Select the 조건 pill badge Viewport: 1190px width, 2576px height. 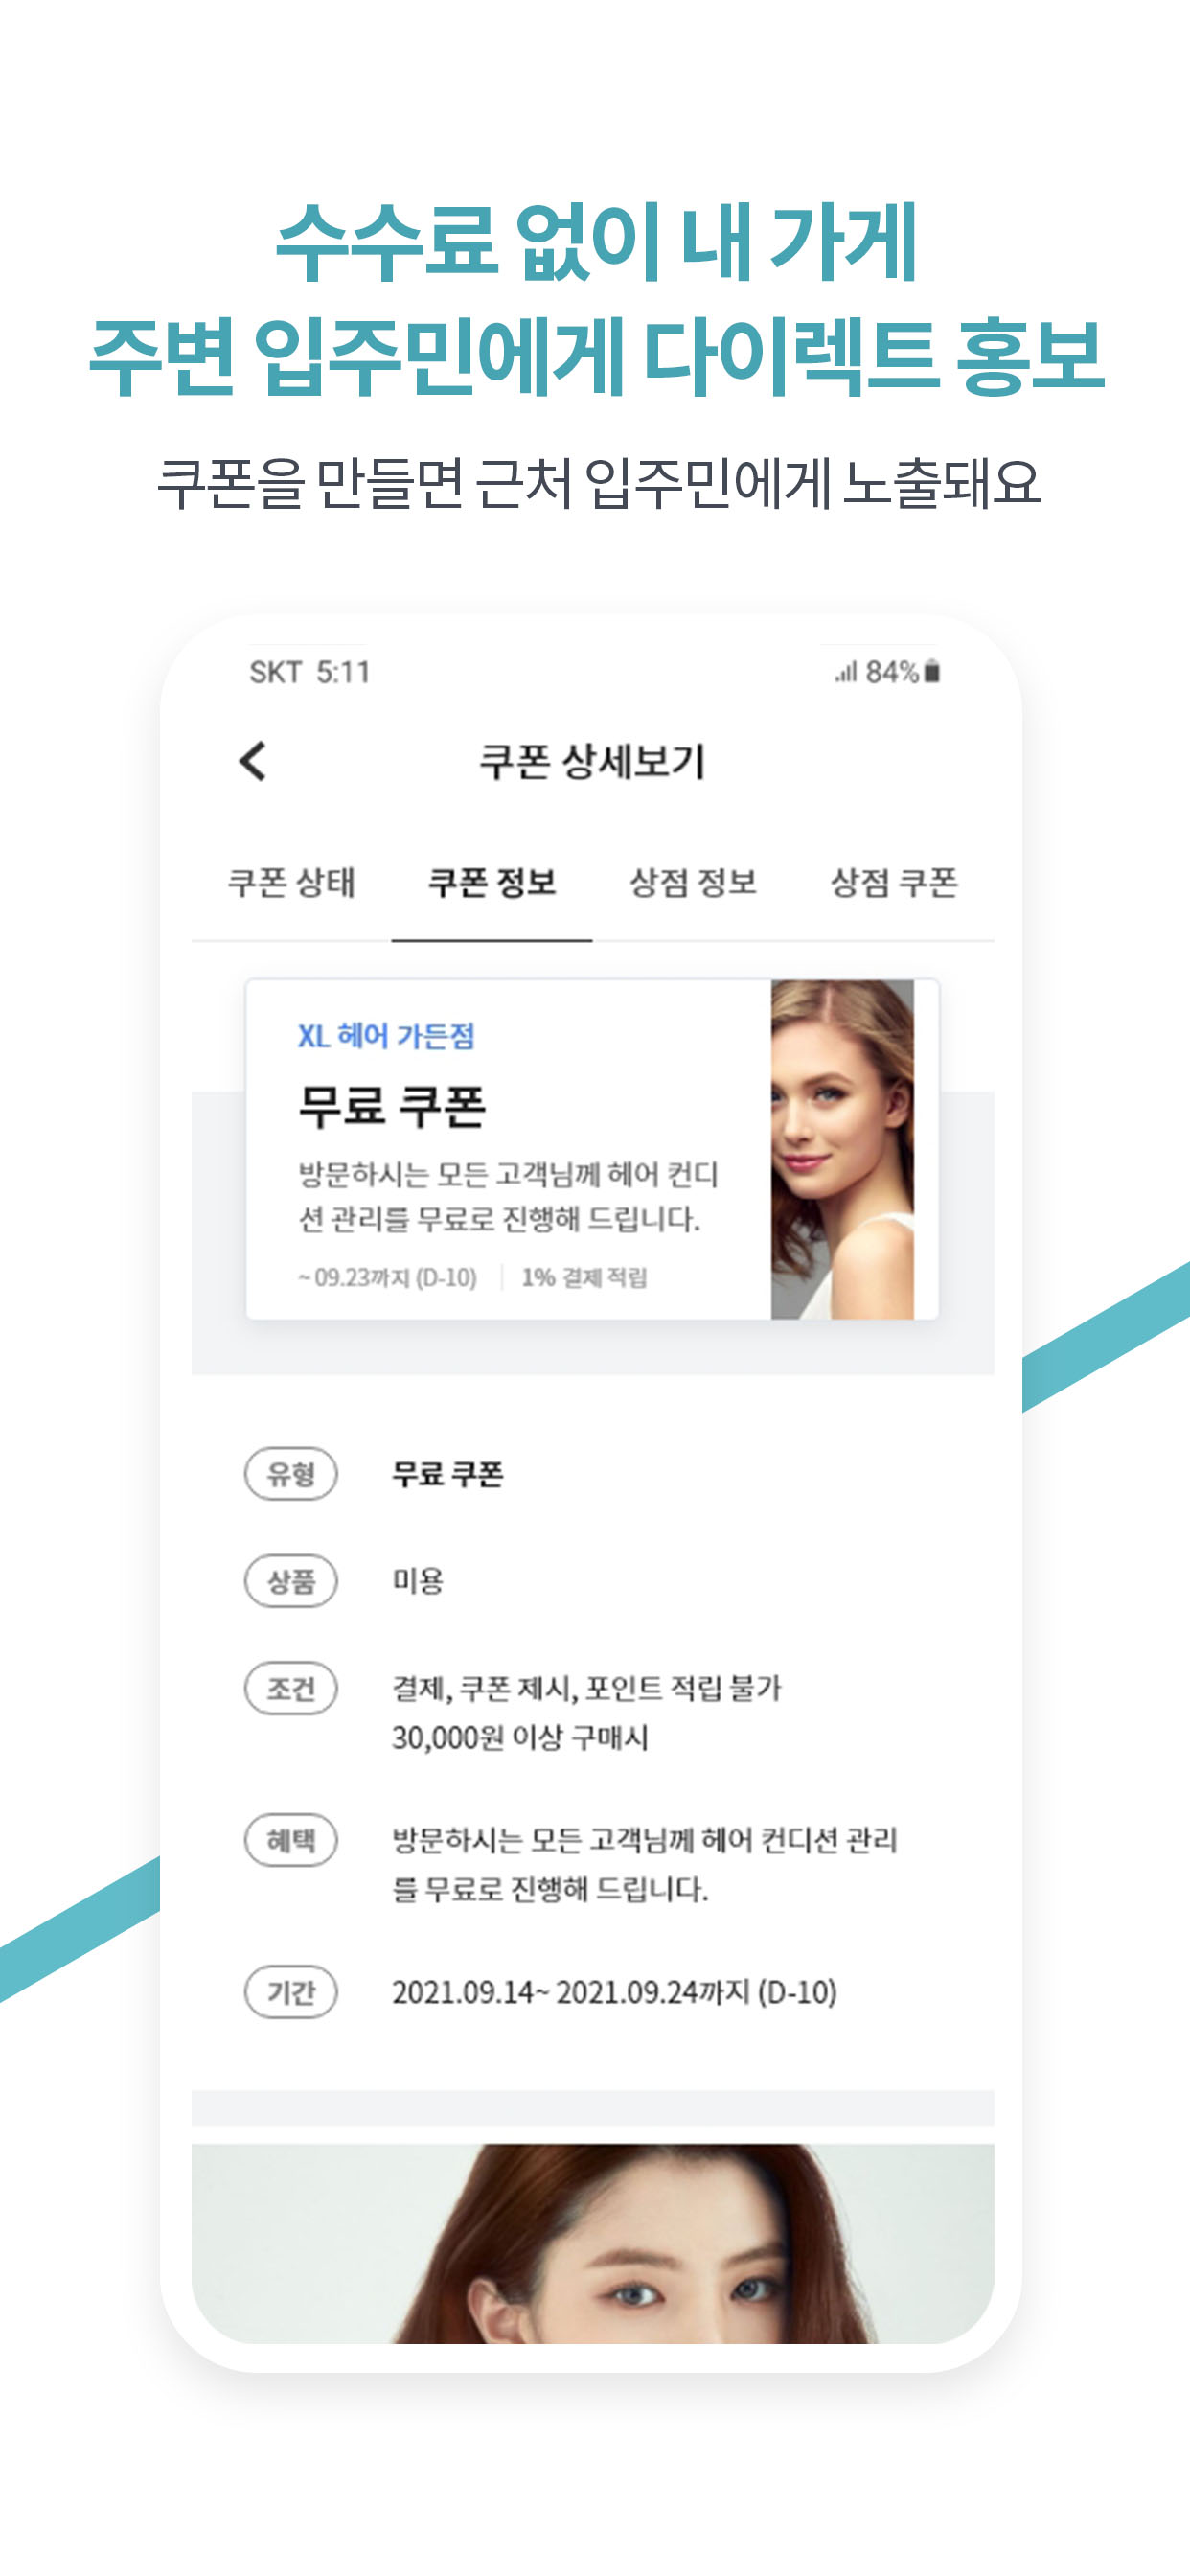pos(291,1689)
